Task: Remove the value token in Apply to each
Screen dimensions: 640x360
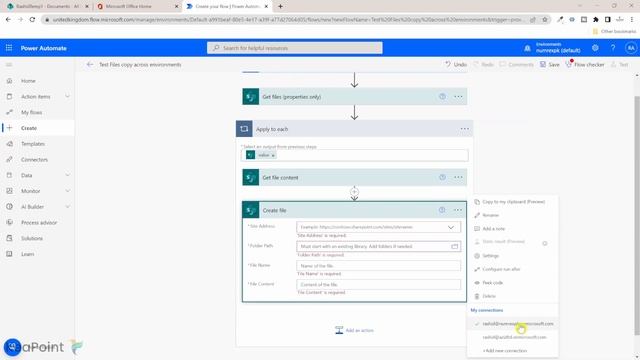Action: (x=273, y=155)
